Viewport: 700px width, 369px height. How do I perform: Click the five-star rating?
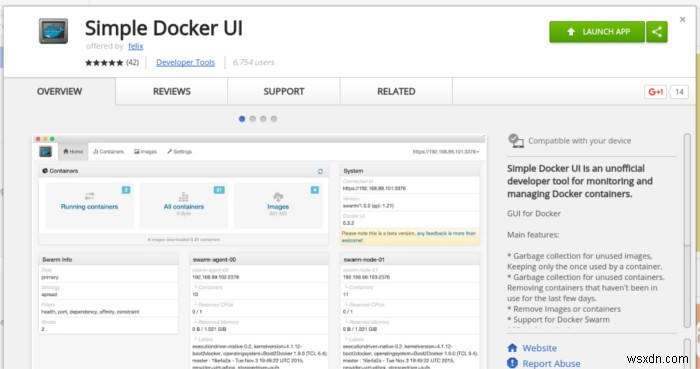[104, 62]
